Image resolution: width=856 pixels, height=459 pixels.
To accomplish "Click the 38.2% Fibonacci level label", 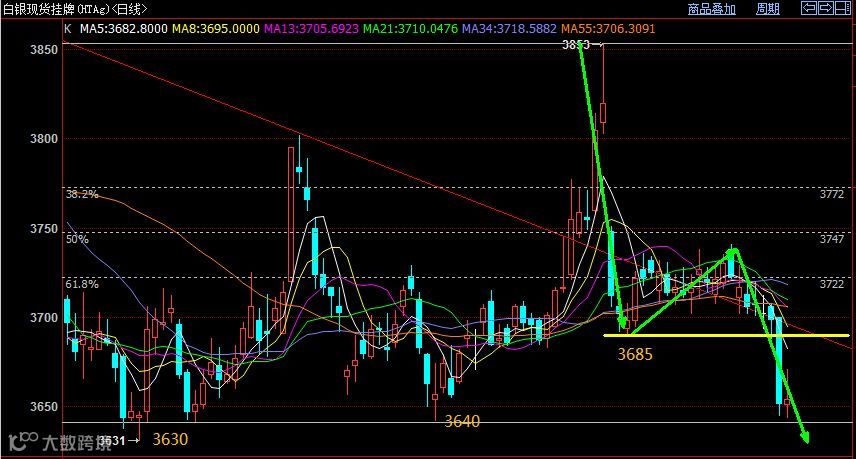I will point(82,194).
